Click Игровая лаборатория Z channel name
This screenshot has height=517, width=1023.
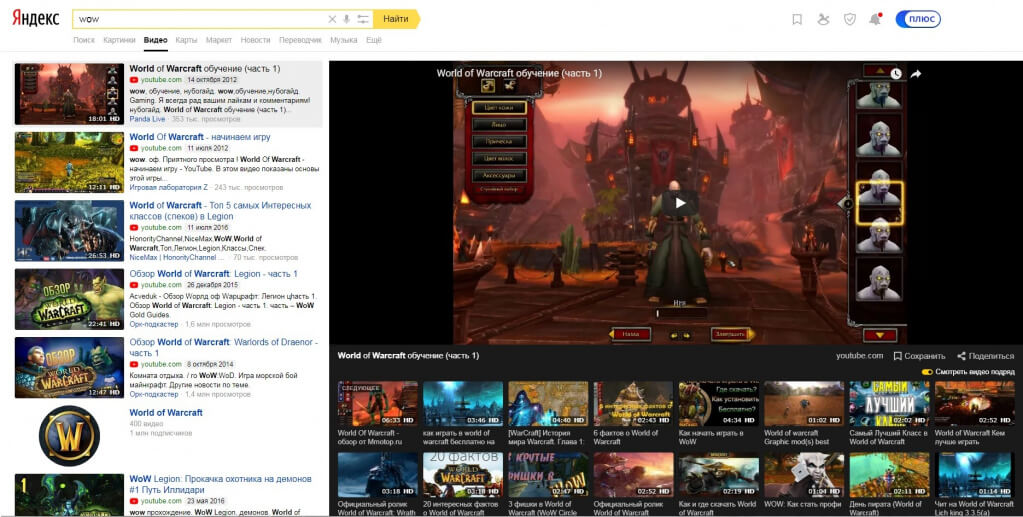[x=168, y=187]
